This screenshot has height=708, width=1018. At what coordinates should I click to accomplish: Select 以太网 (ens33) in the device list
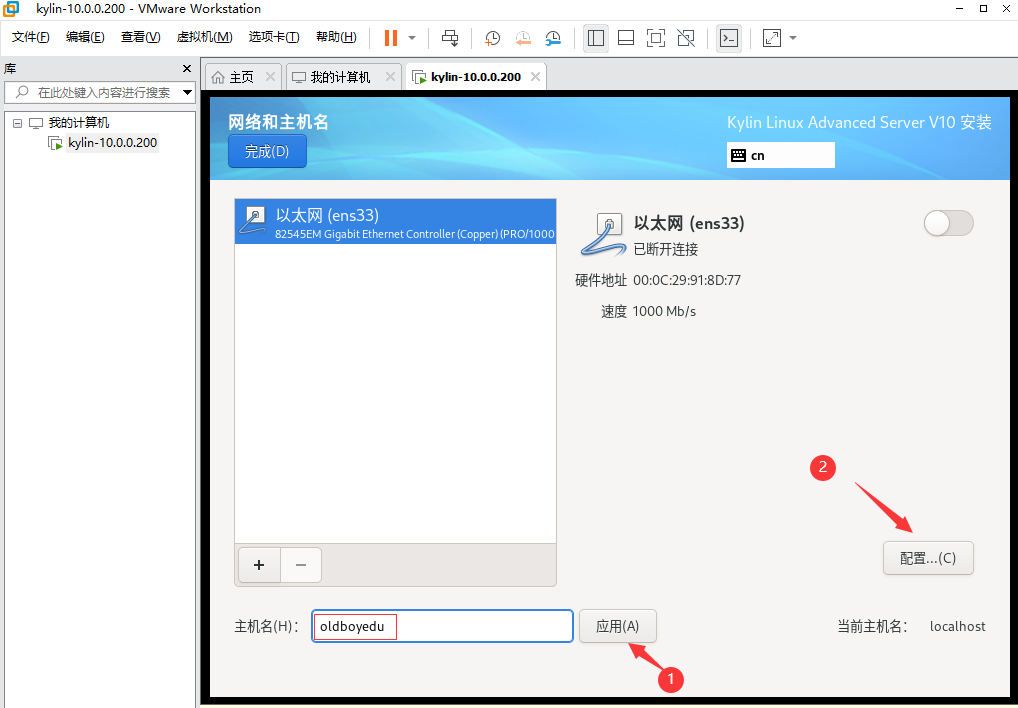pos(395,222)
